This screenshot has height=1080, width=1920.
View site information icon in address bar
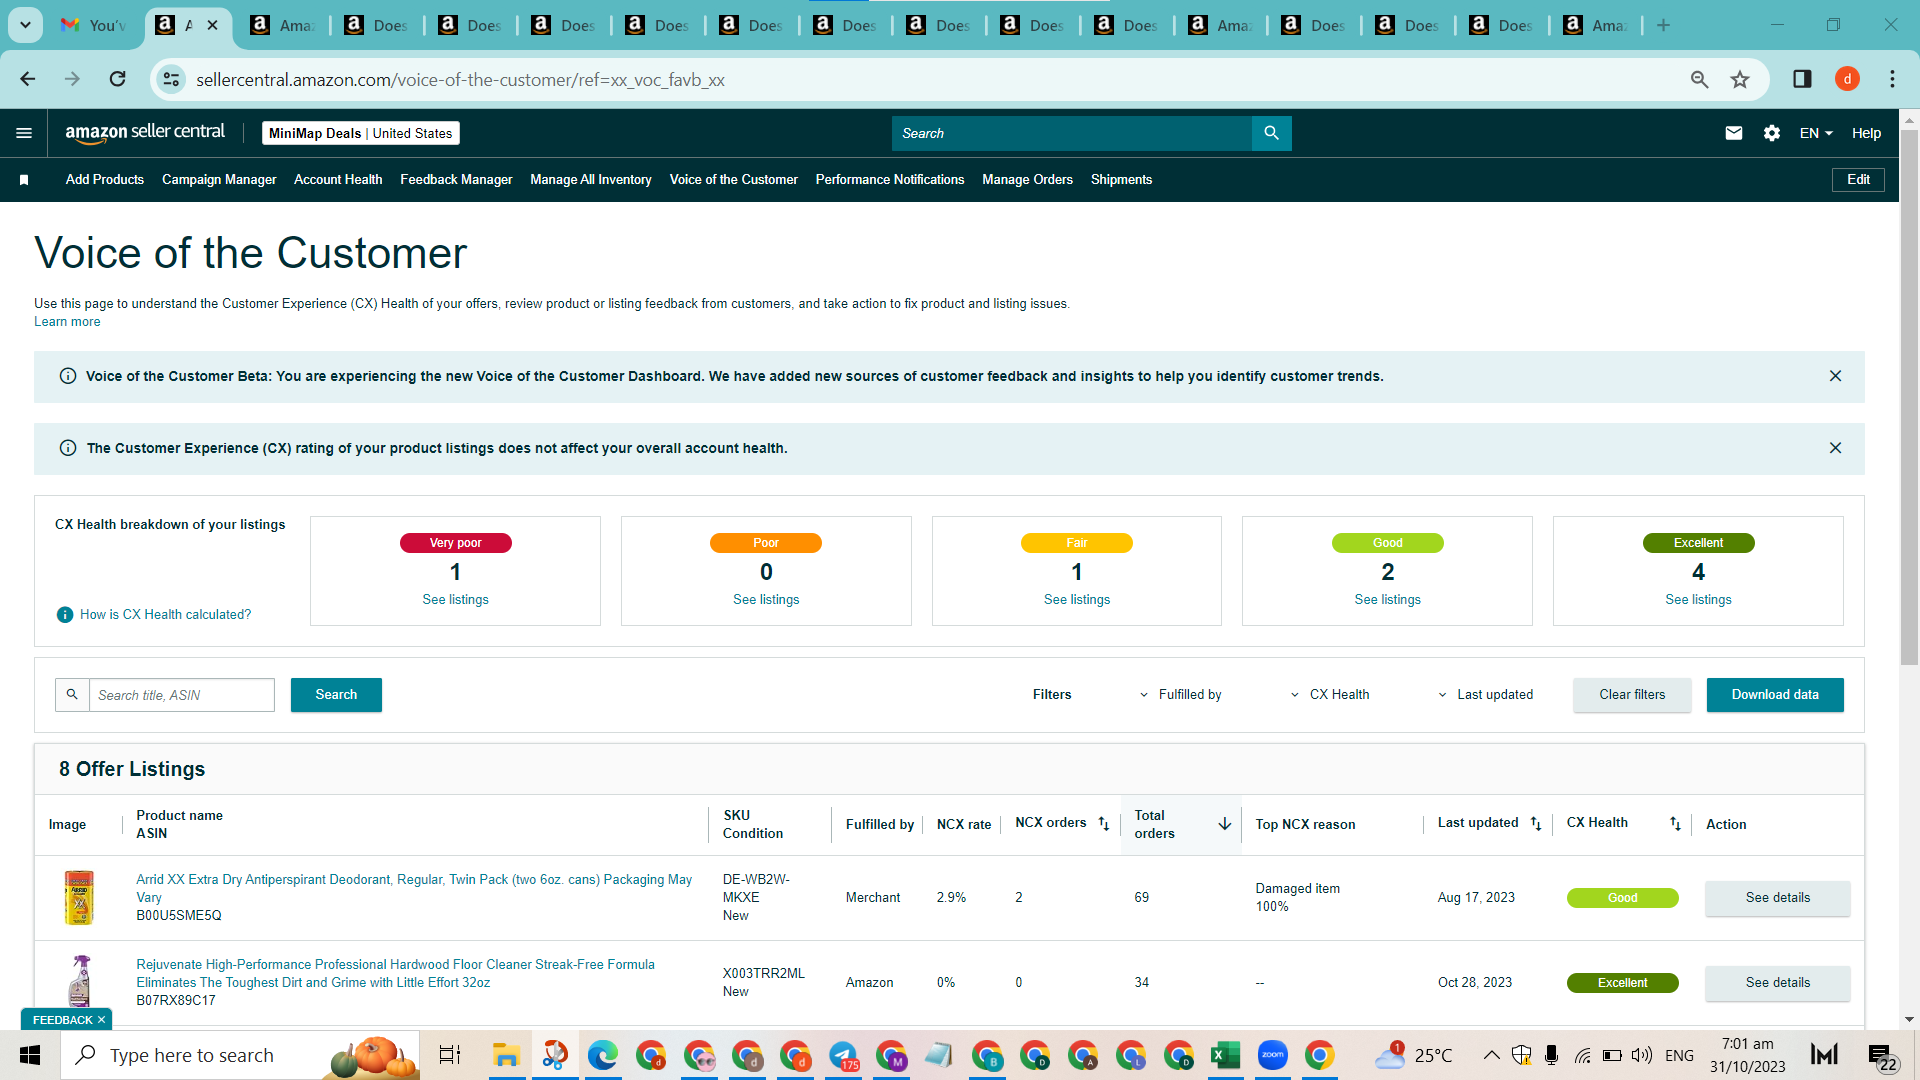tap(172, 79)
